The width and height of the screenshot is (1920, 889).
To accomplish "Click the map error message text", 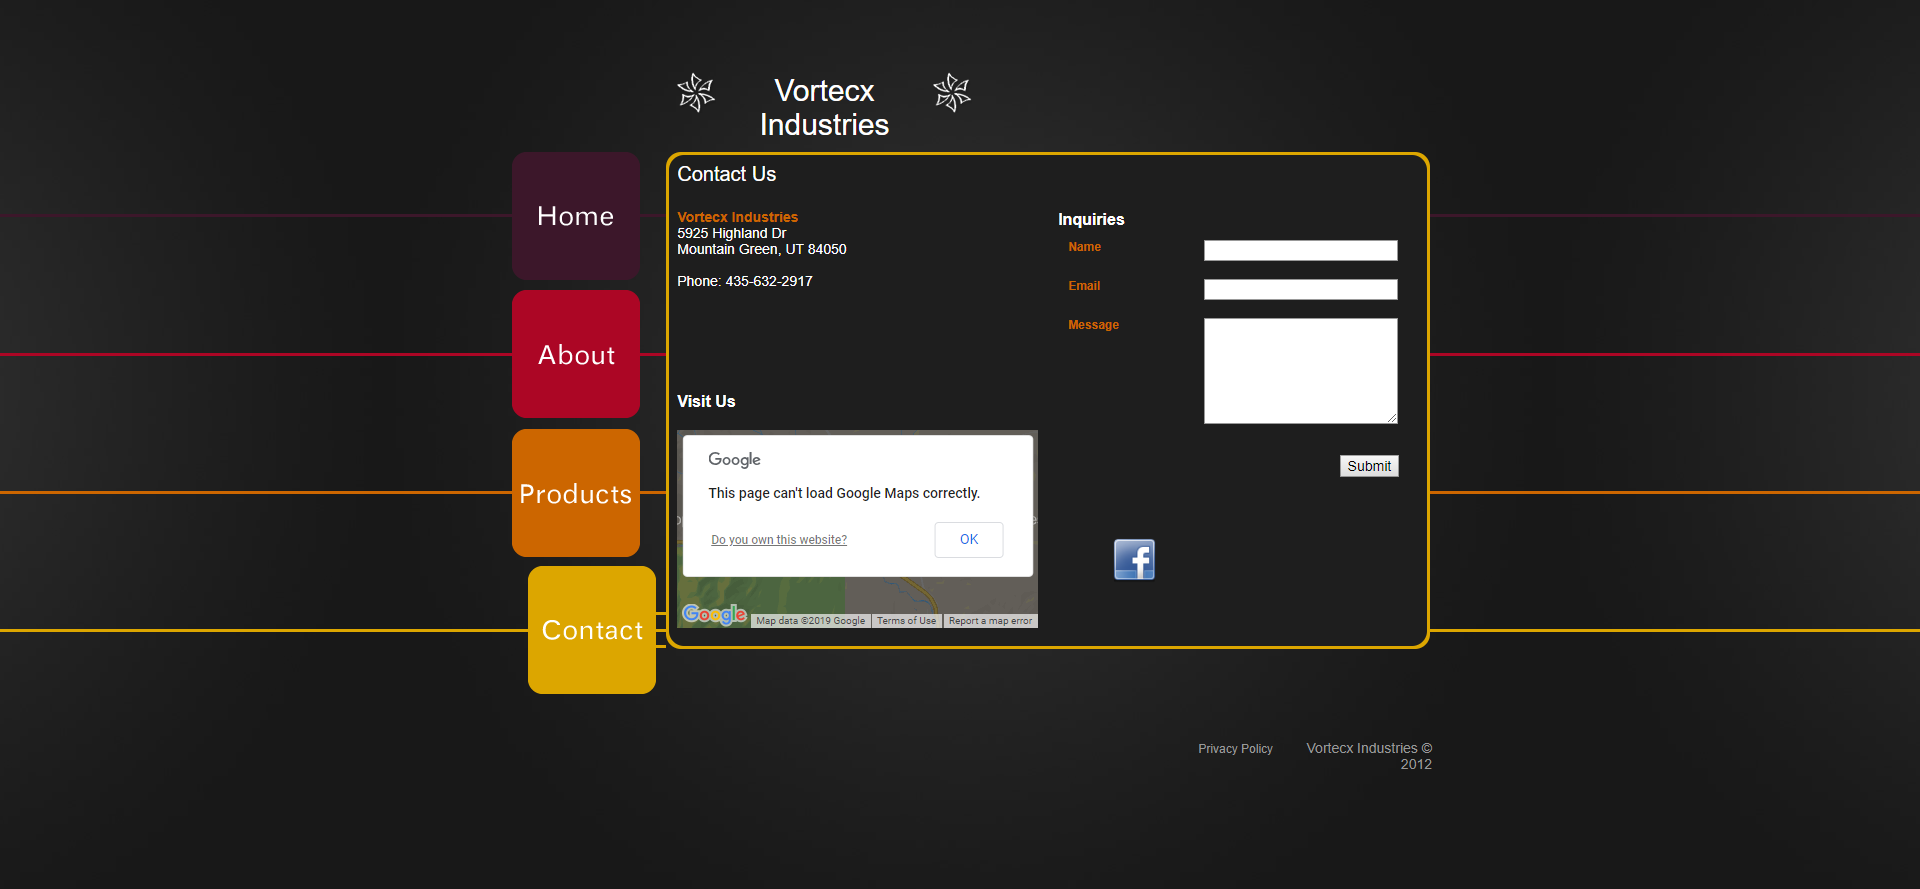I will [x=844, y=493].
